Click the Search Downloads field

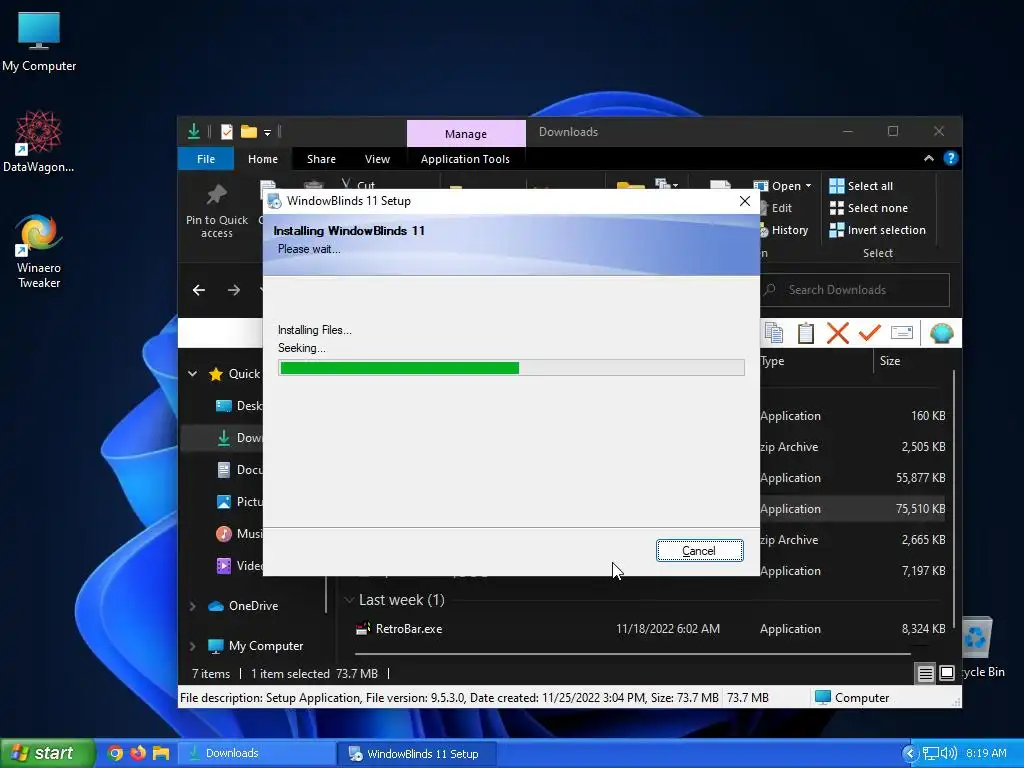click(854, 290)
